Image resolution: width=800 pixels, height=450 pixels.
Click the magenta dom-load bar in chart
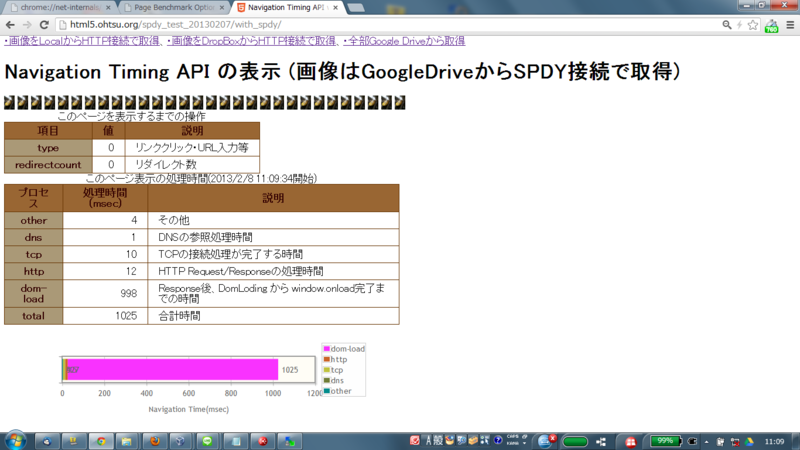click(x=172, y=369)
